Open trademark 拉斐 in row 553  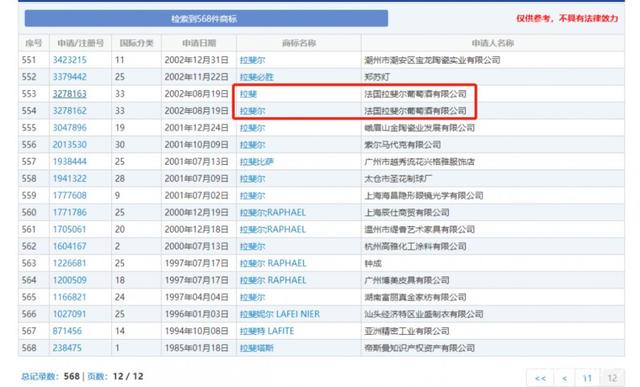pyautogui.click(x=248, y=94)
